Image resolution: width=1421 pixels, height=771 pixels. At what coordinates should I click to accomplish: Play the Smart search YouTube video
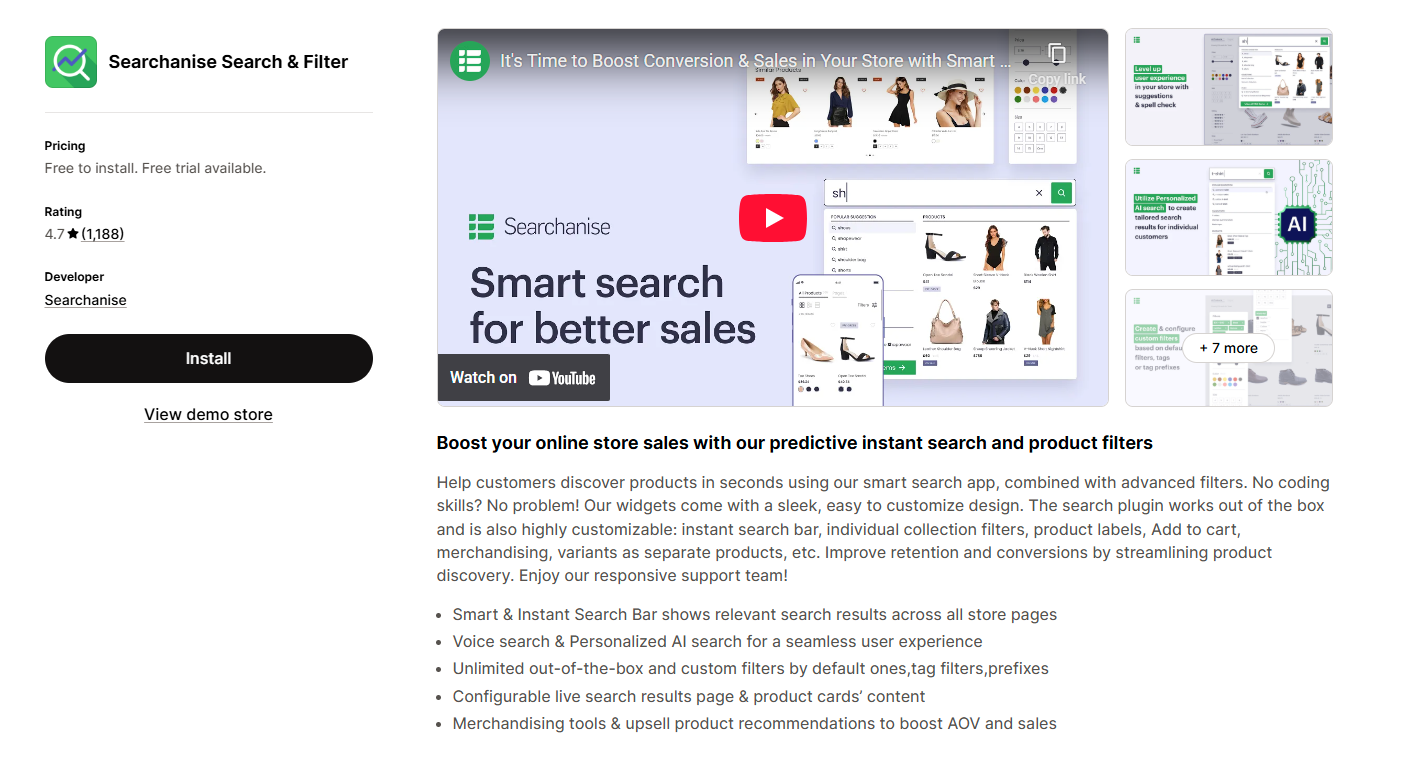772,217
